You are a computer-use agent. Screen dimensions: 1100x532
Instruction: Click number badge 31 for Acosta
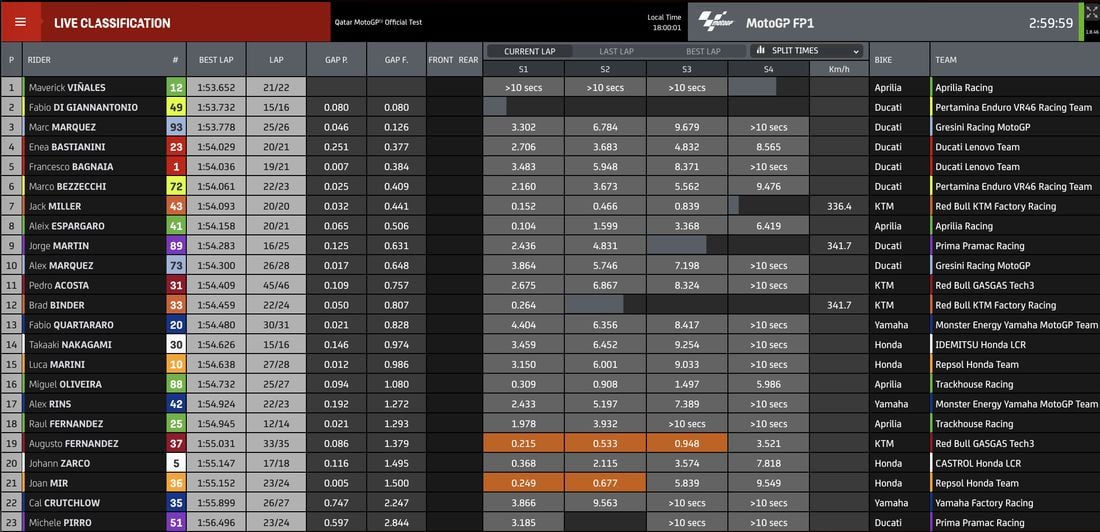click(x=175, y=286)
